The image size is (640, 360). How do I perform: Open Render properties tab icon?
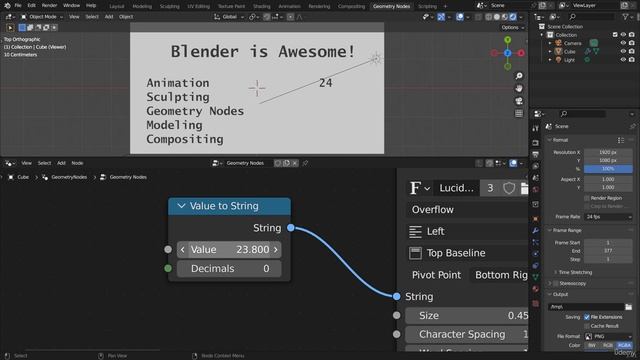[536, 143]
